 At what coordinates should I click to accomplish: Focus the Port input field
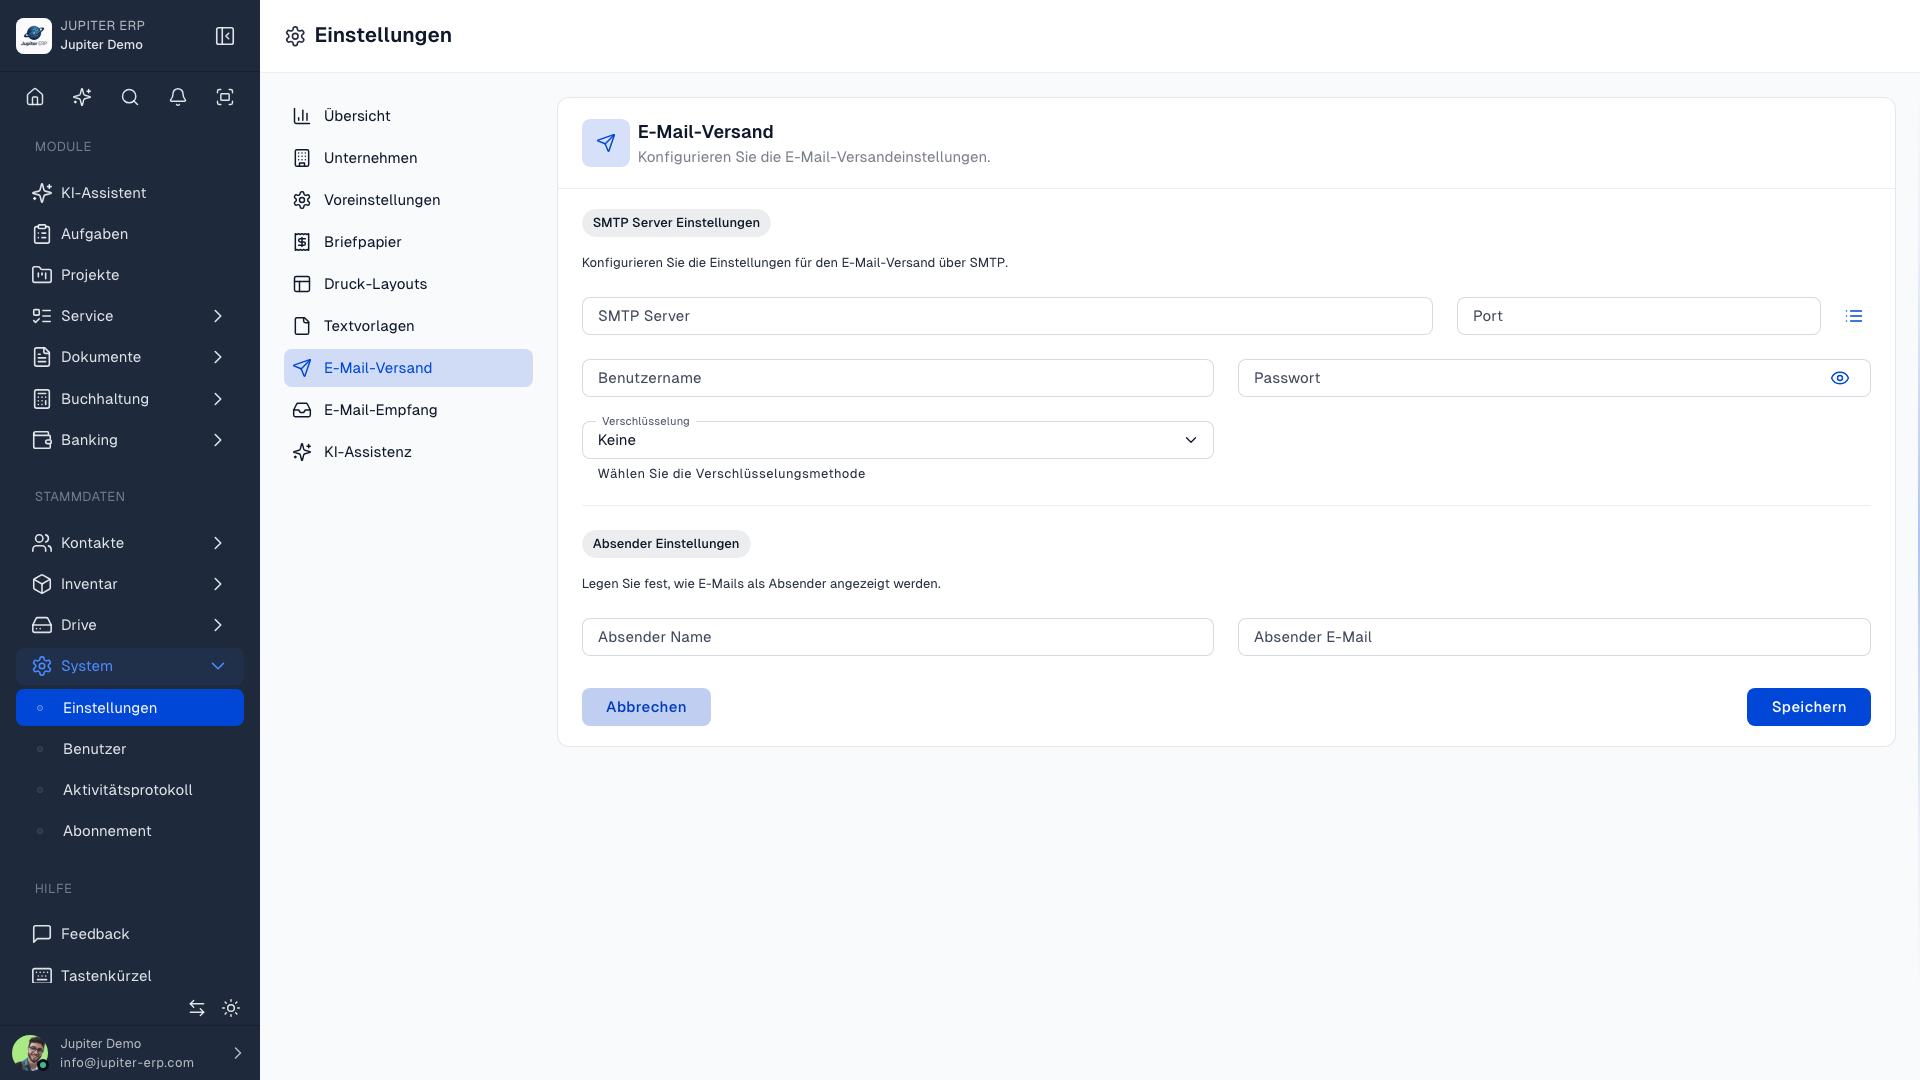pos(1638,316)
